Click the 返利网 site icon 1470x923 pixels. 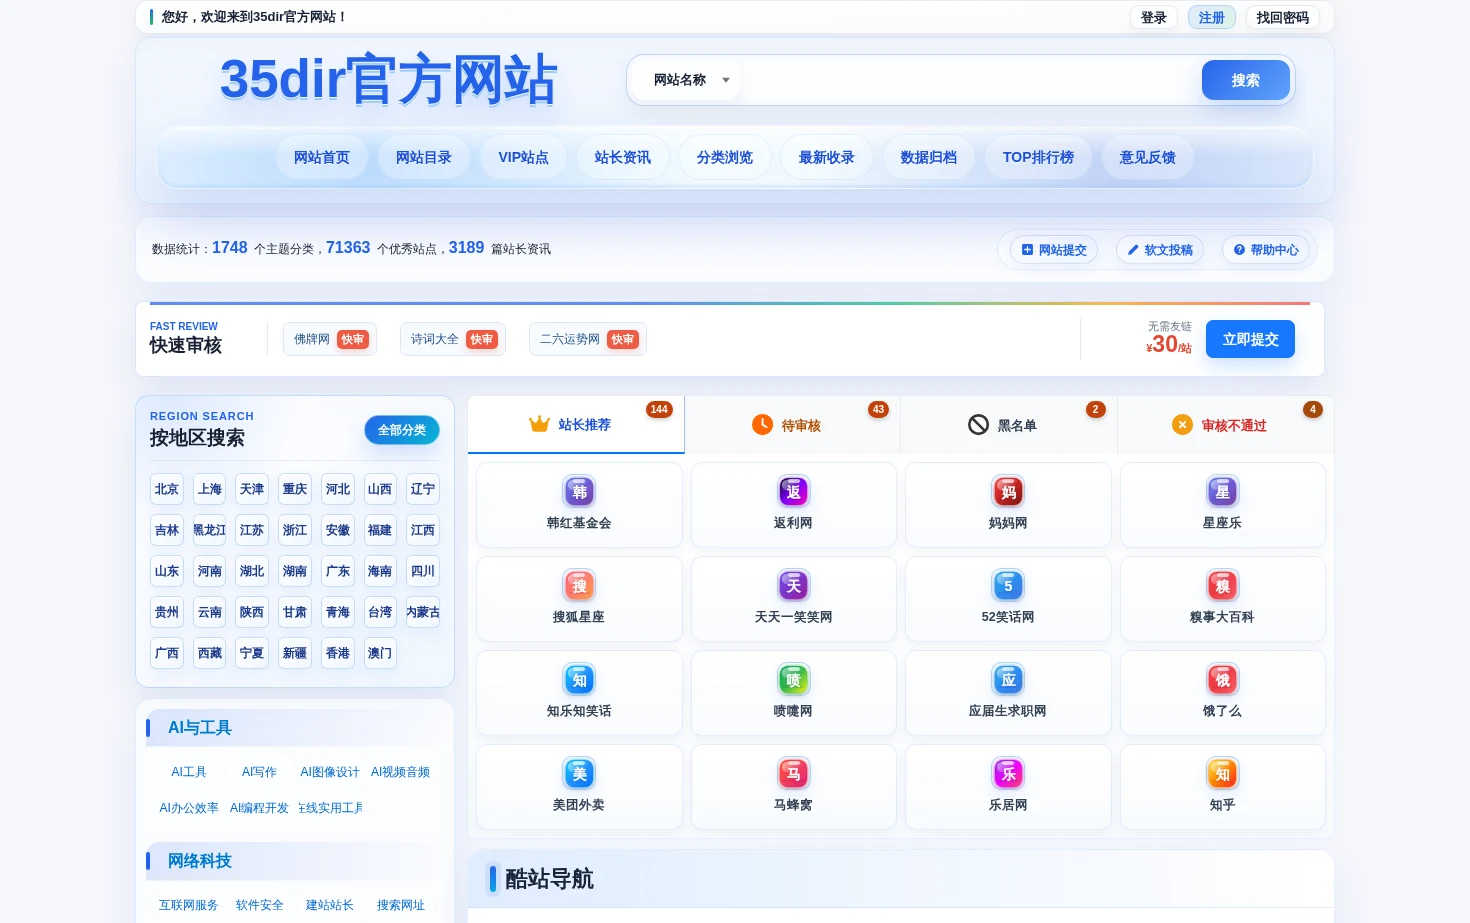[793, 491]
